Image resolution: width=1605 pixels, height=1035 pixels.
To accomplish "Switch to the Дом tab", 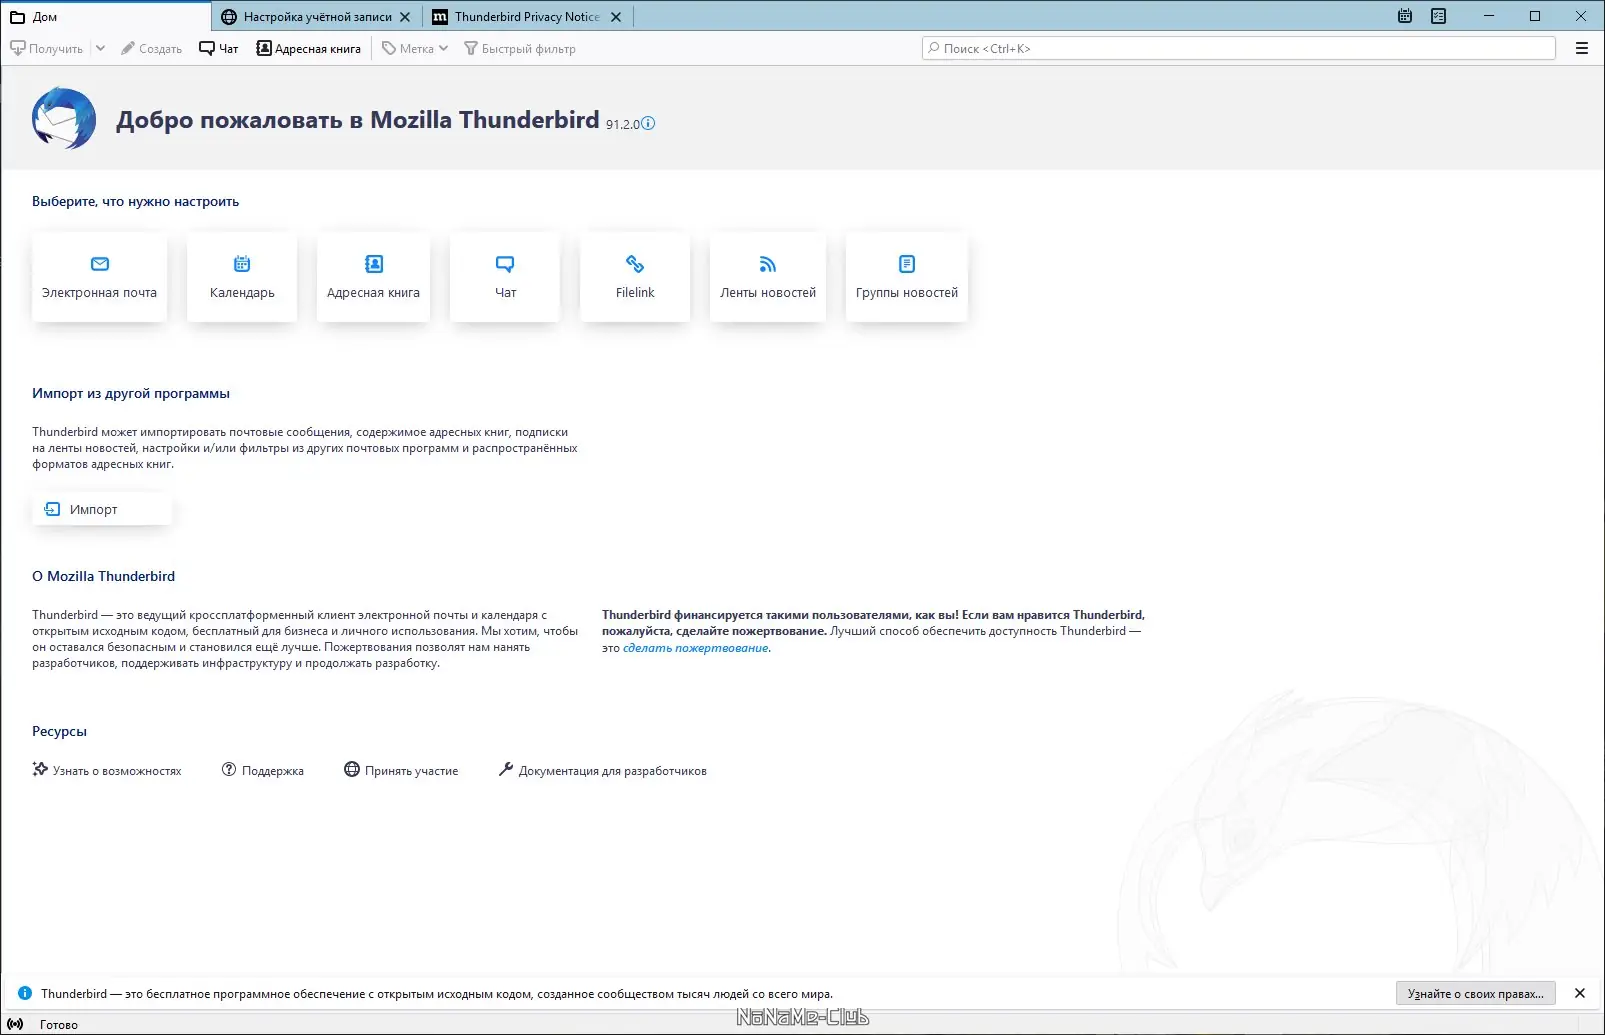I will point(106,16).
